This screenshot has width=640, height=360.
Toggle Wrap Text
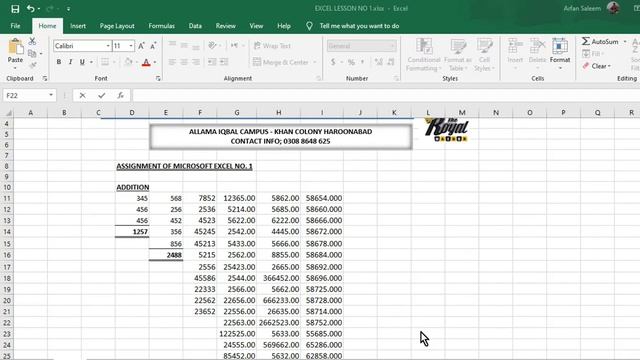[x=272, y=46]
